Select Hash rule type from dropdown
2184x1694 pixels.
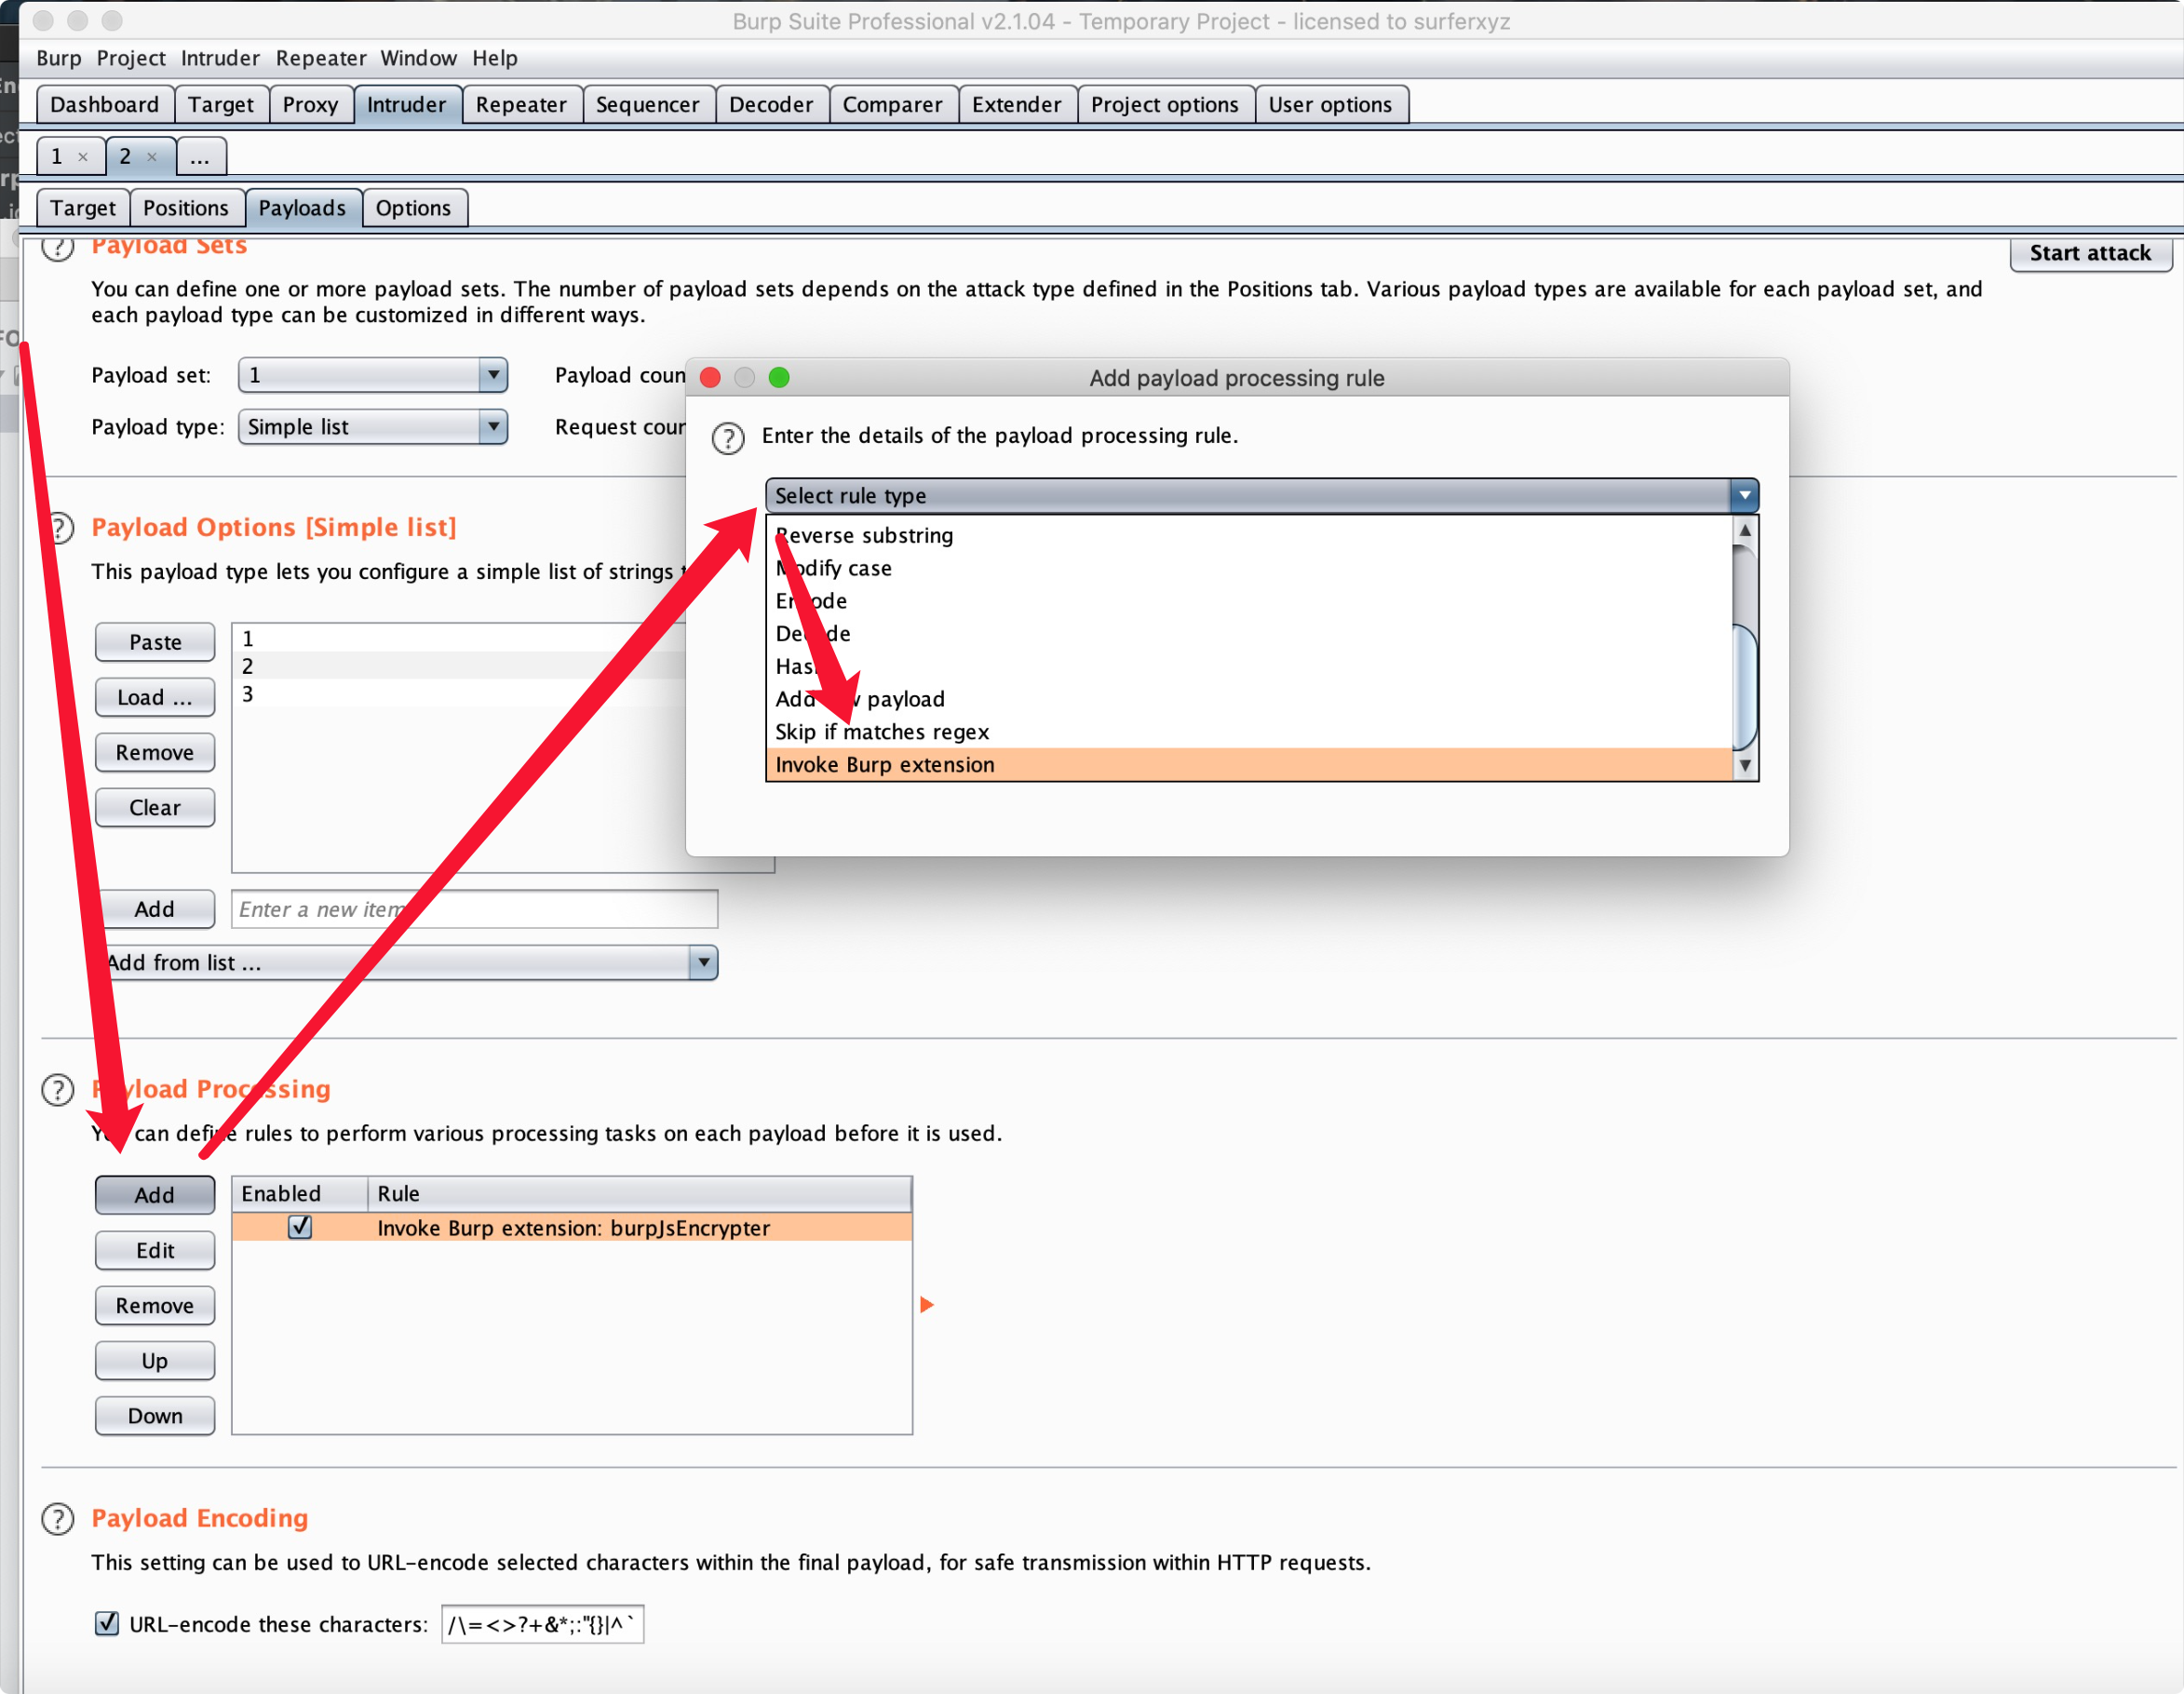pyautogui.click(x=802, y=666)
